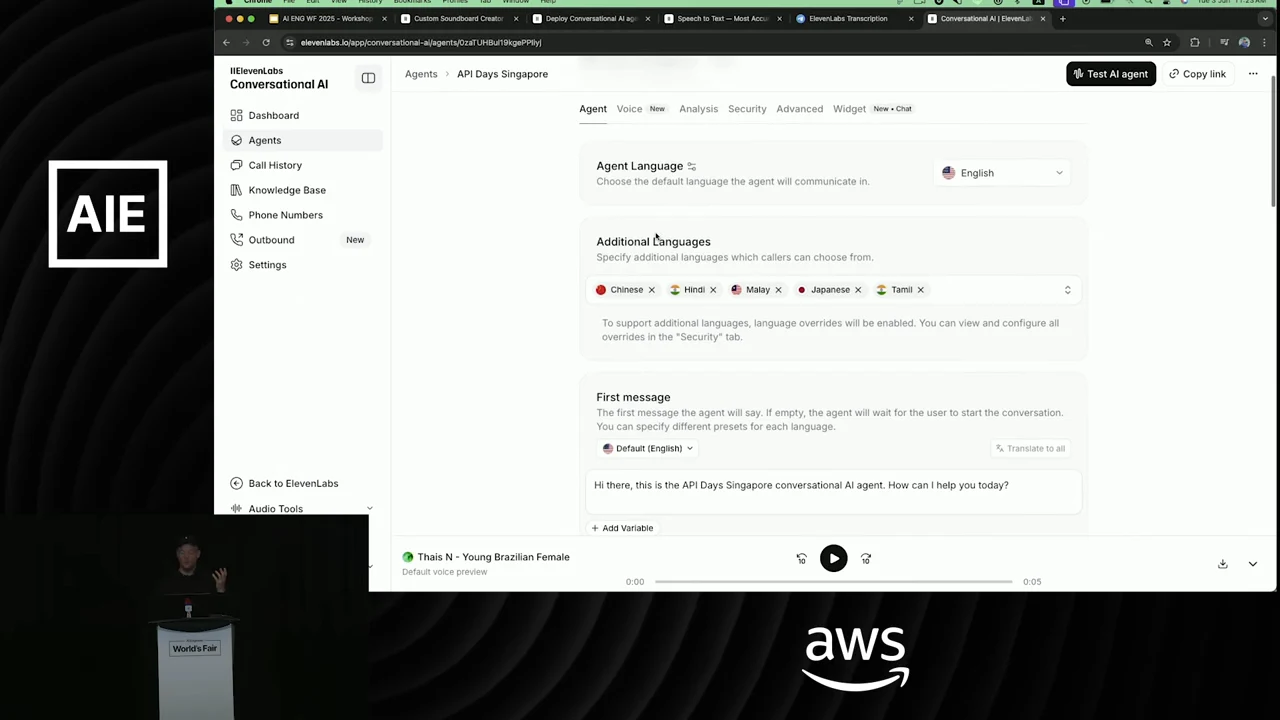
Task: Switch to the Security tab
Action: (747, 109)
